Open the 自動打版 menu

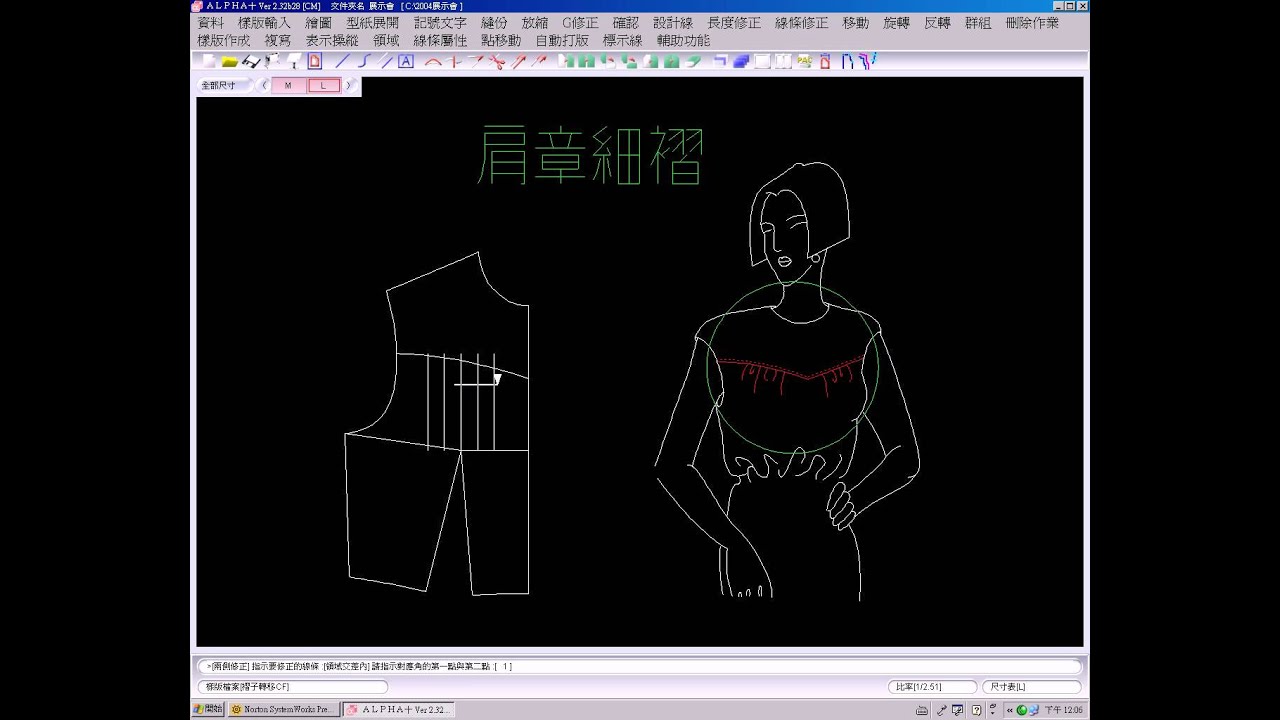(x=562, y=40)
